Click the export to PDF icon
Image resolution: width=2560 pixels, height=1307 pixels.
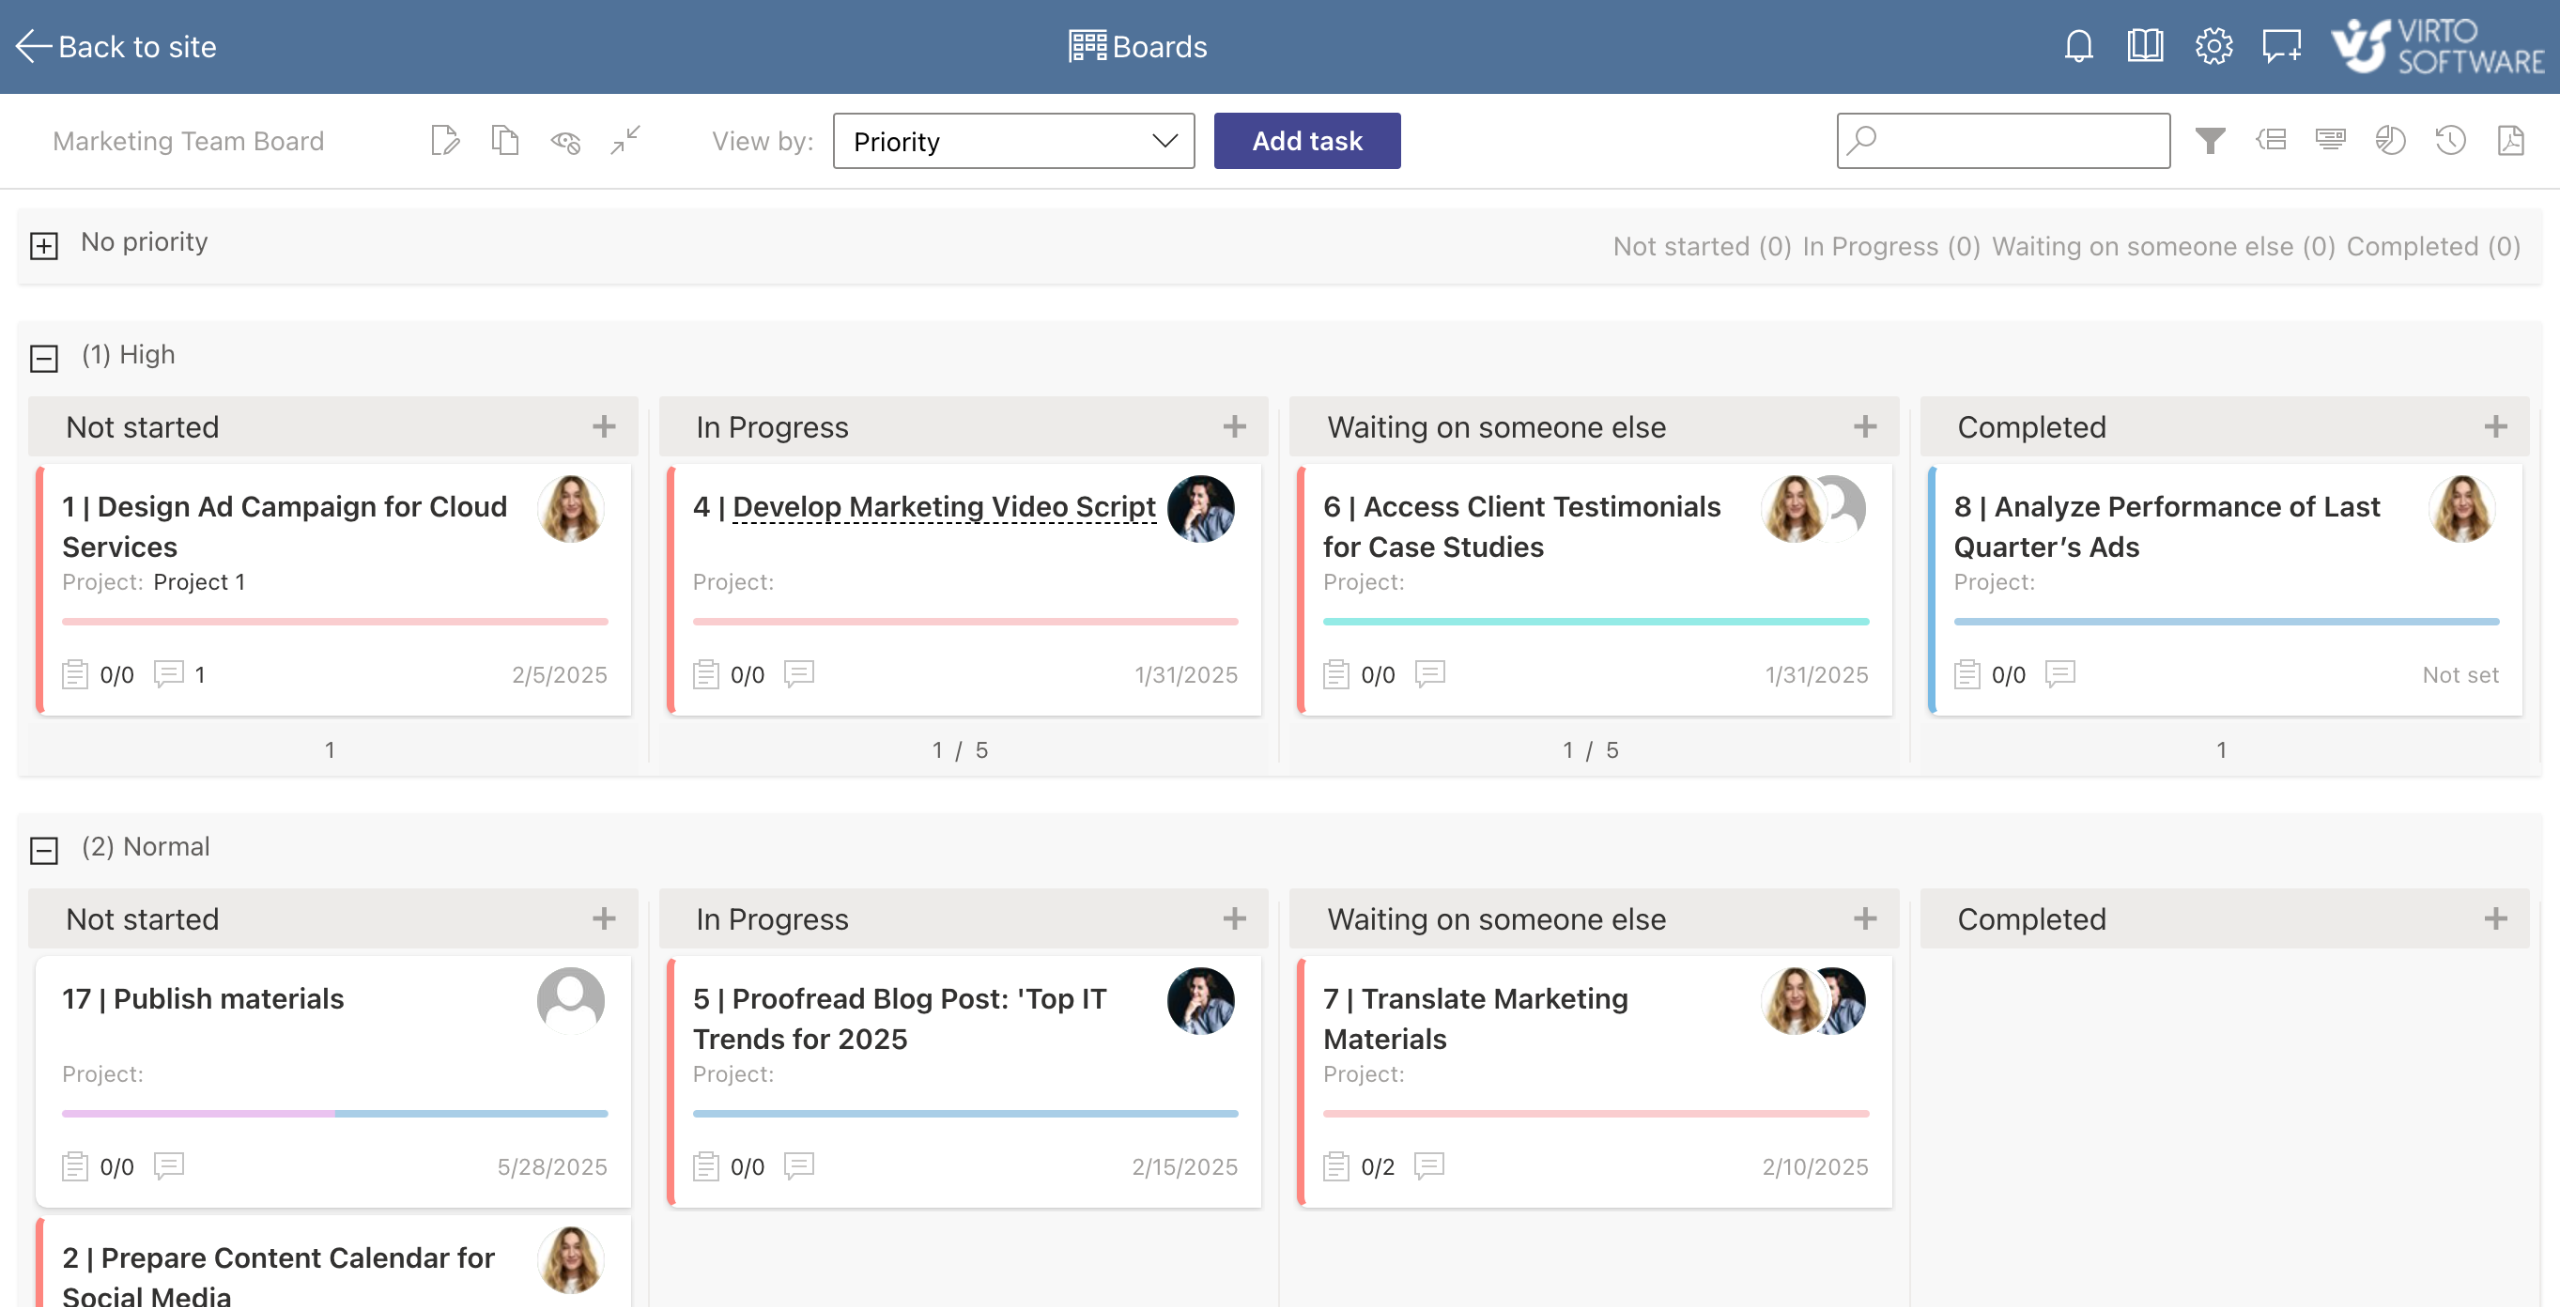coord(2511,141)
